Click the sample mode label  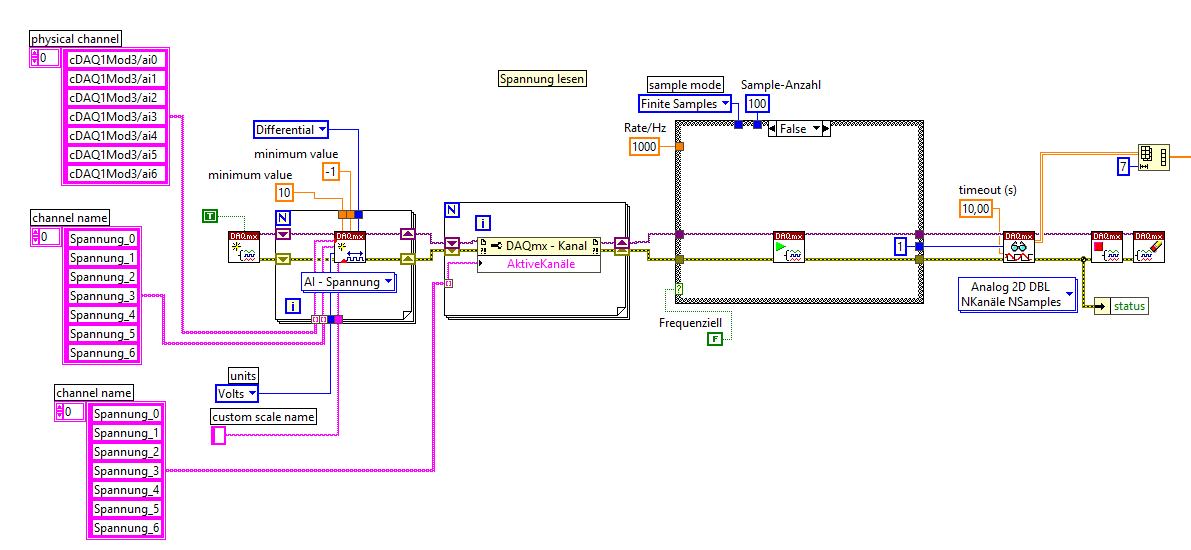pyautogui.click(x=686, y=84)
